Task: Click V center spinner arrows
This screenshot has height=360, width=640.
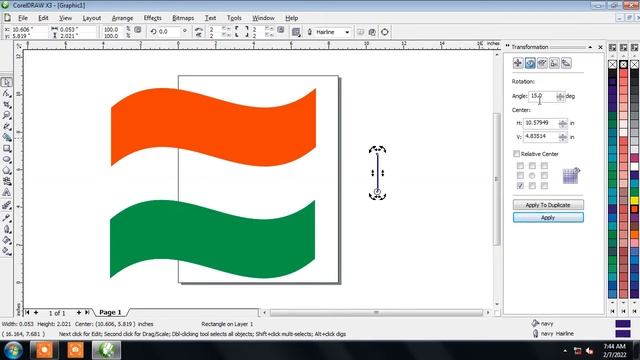Action: tap(563, 137)
